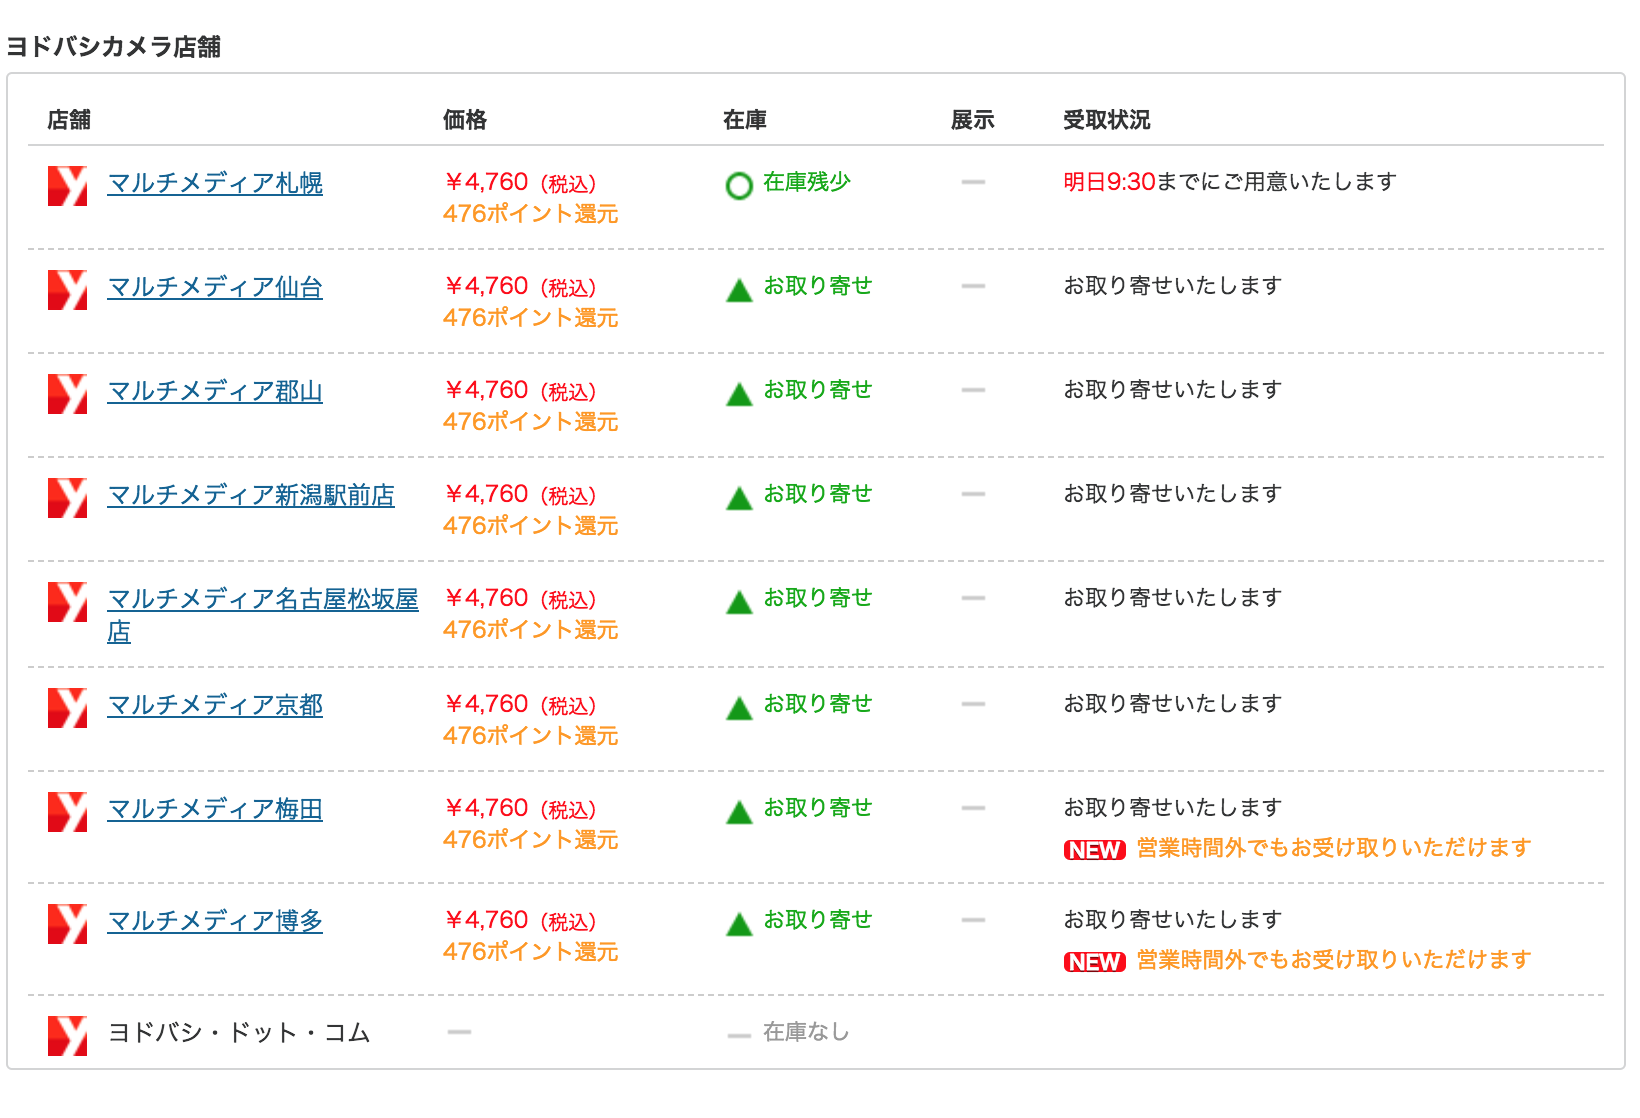Click the Yodobashi logo beside マルチメディア京都
This screenshot has height=1118, width=1640.
tap(67, 708)
